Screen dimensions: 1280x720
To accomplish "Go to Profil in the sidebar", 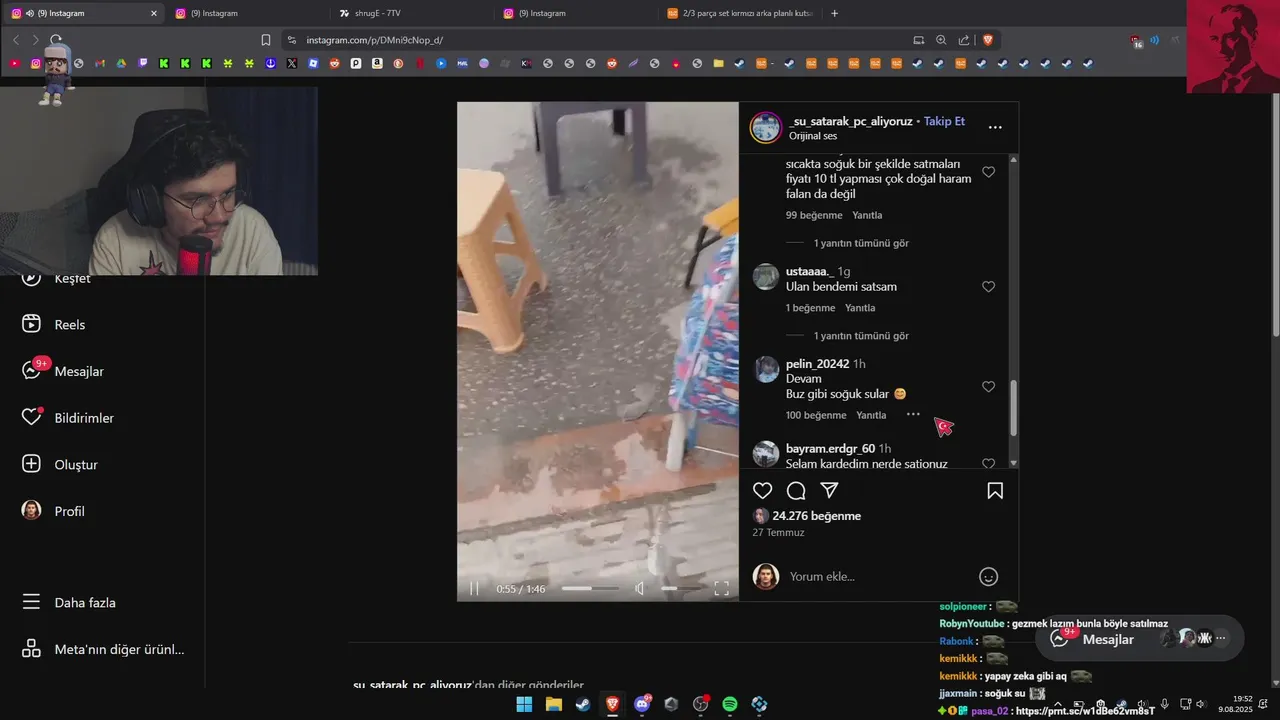I will 53,511.
